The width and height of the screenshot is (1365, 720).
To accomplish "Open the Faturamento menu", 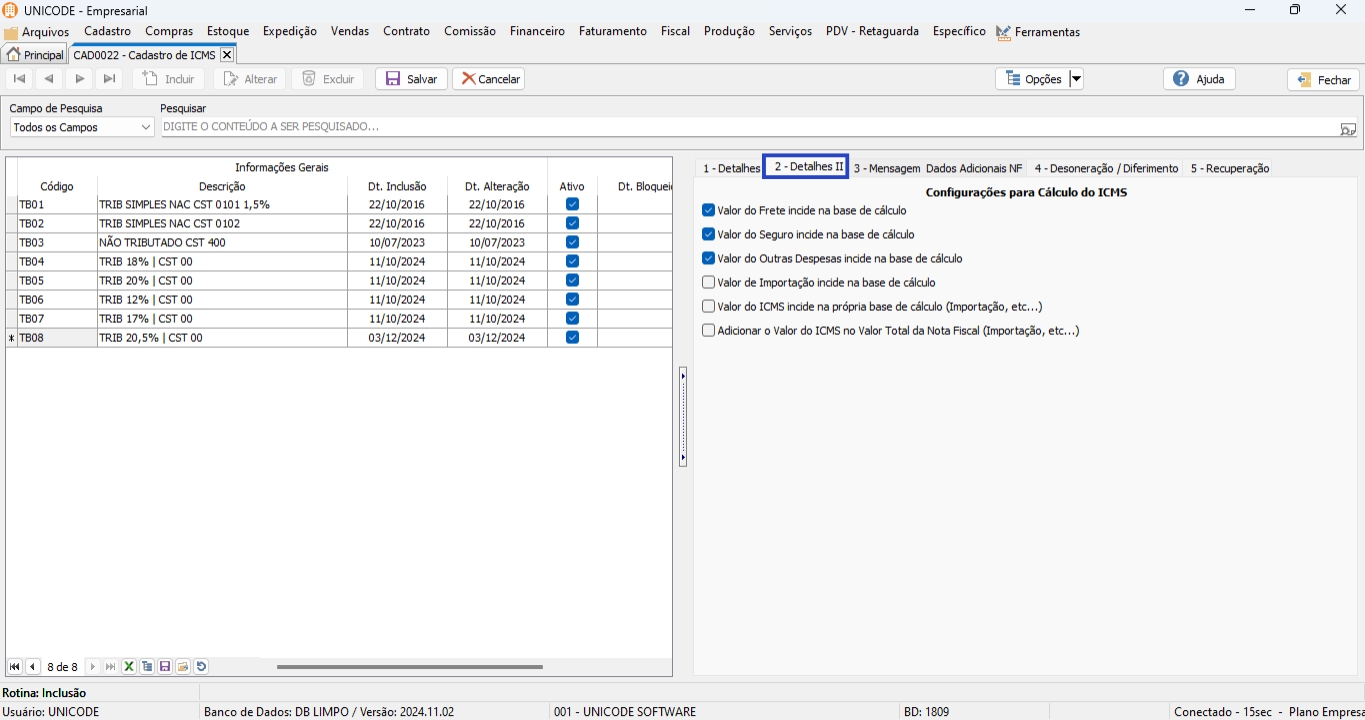I will click(612, 31).
